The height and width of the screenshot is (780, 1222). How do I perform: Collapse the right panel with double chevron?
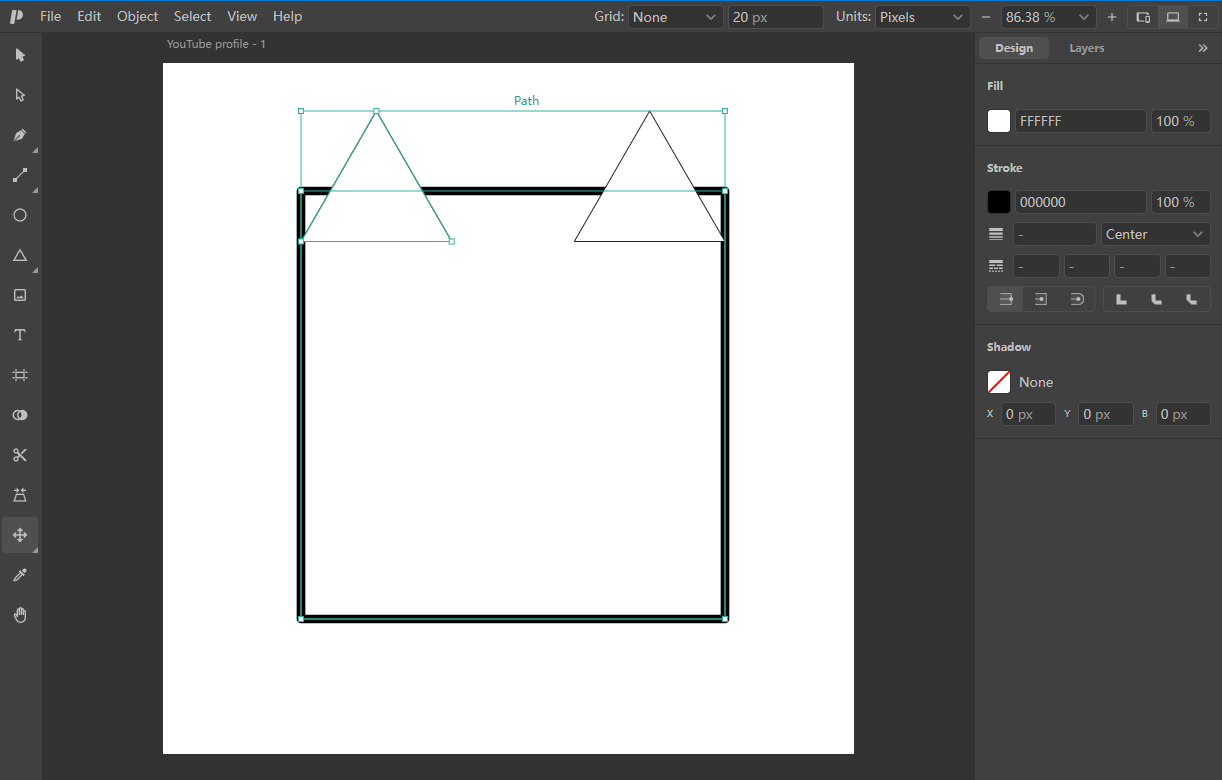pos(1202,48)
